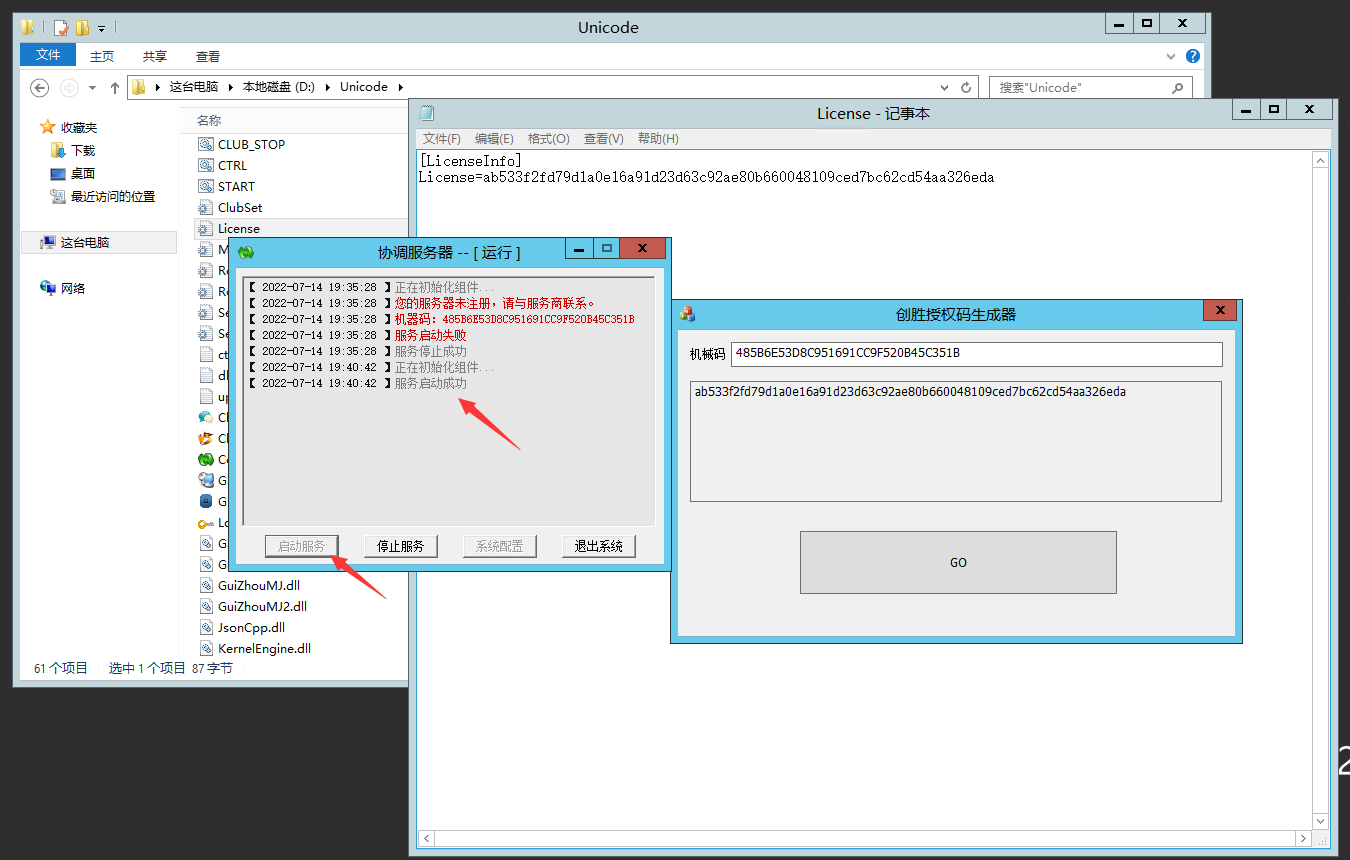Image resolution: width=1350 pixels, height=860 pixels.
Task: Click the properties icon in quick access toolbar
Action: click(61, 28)
